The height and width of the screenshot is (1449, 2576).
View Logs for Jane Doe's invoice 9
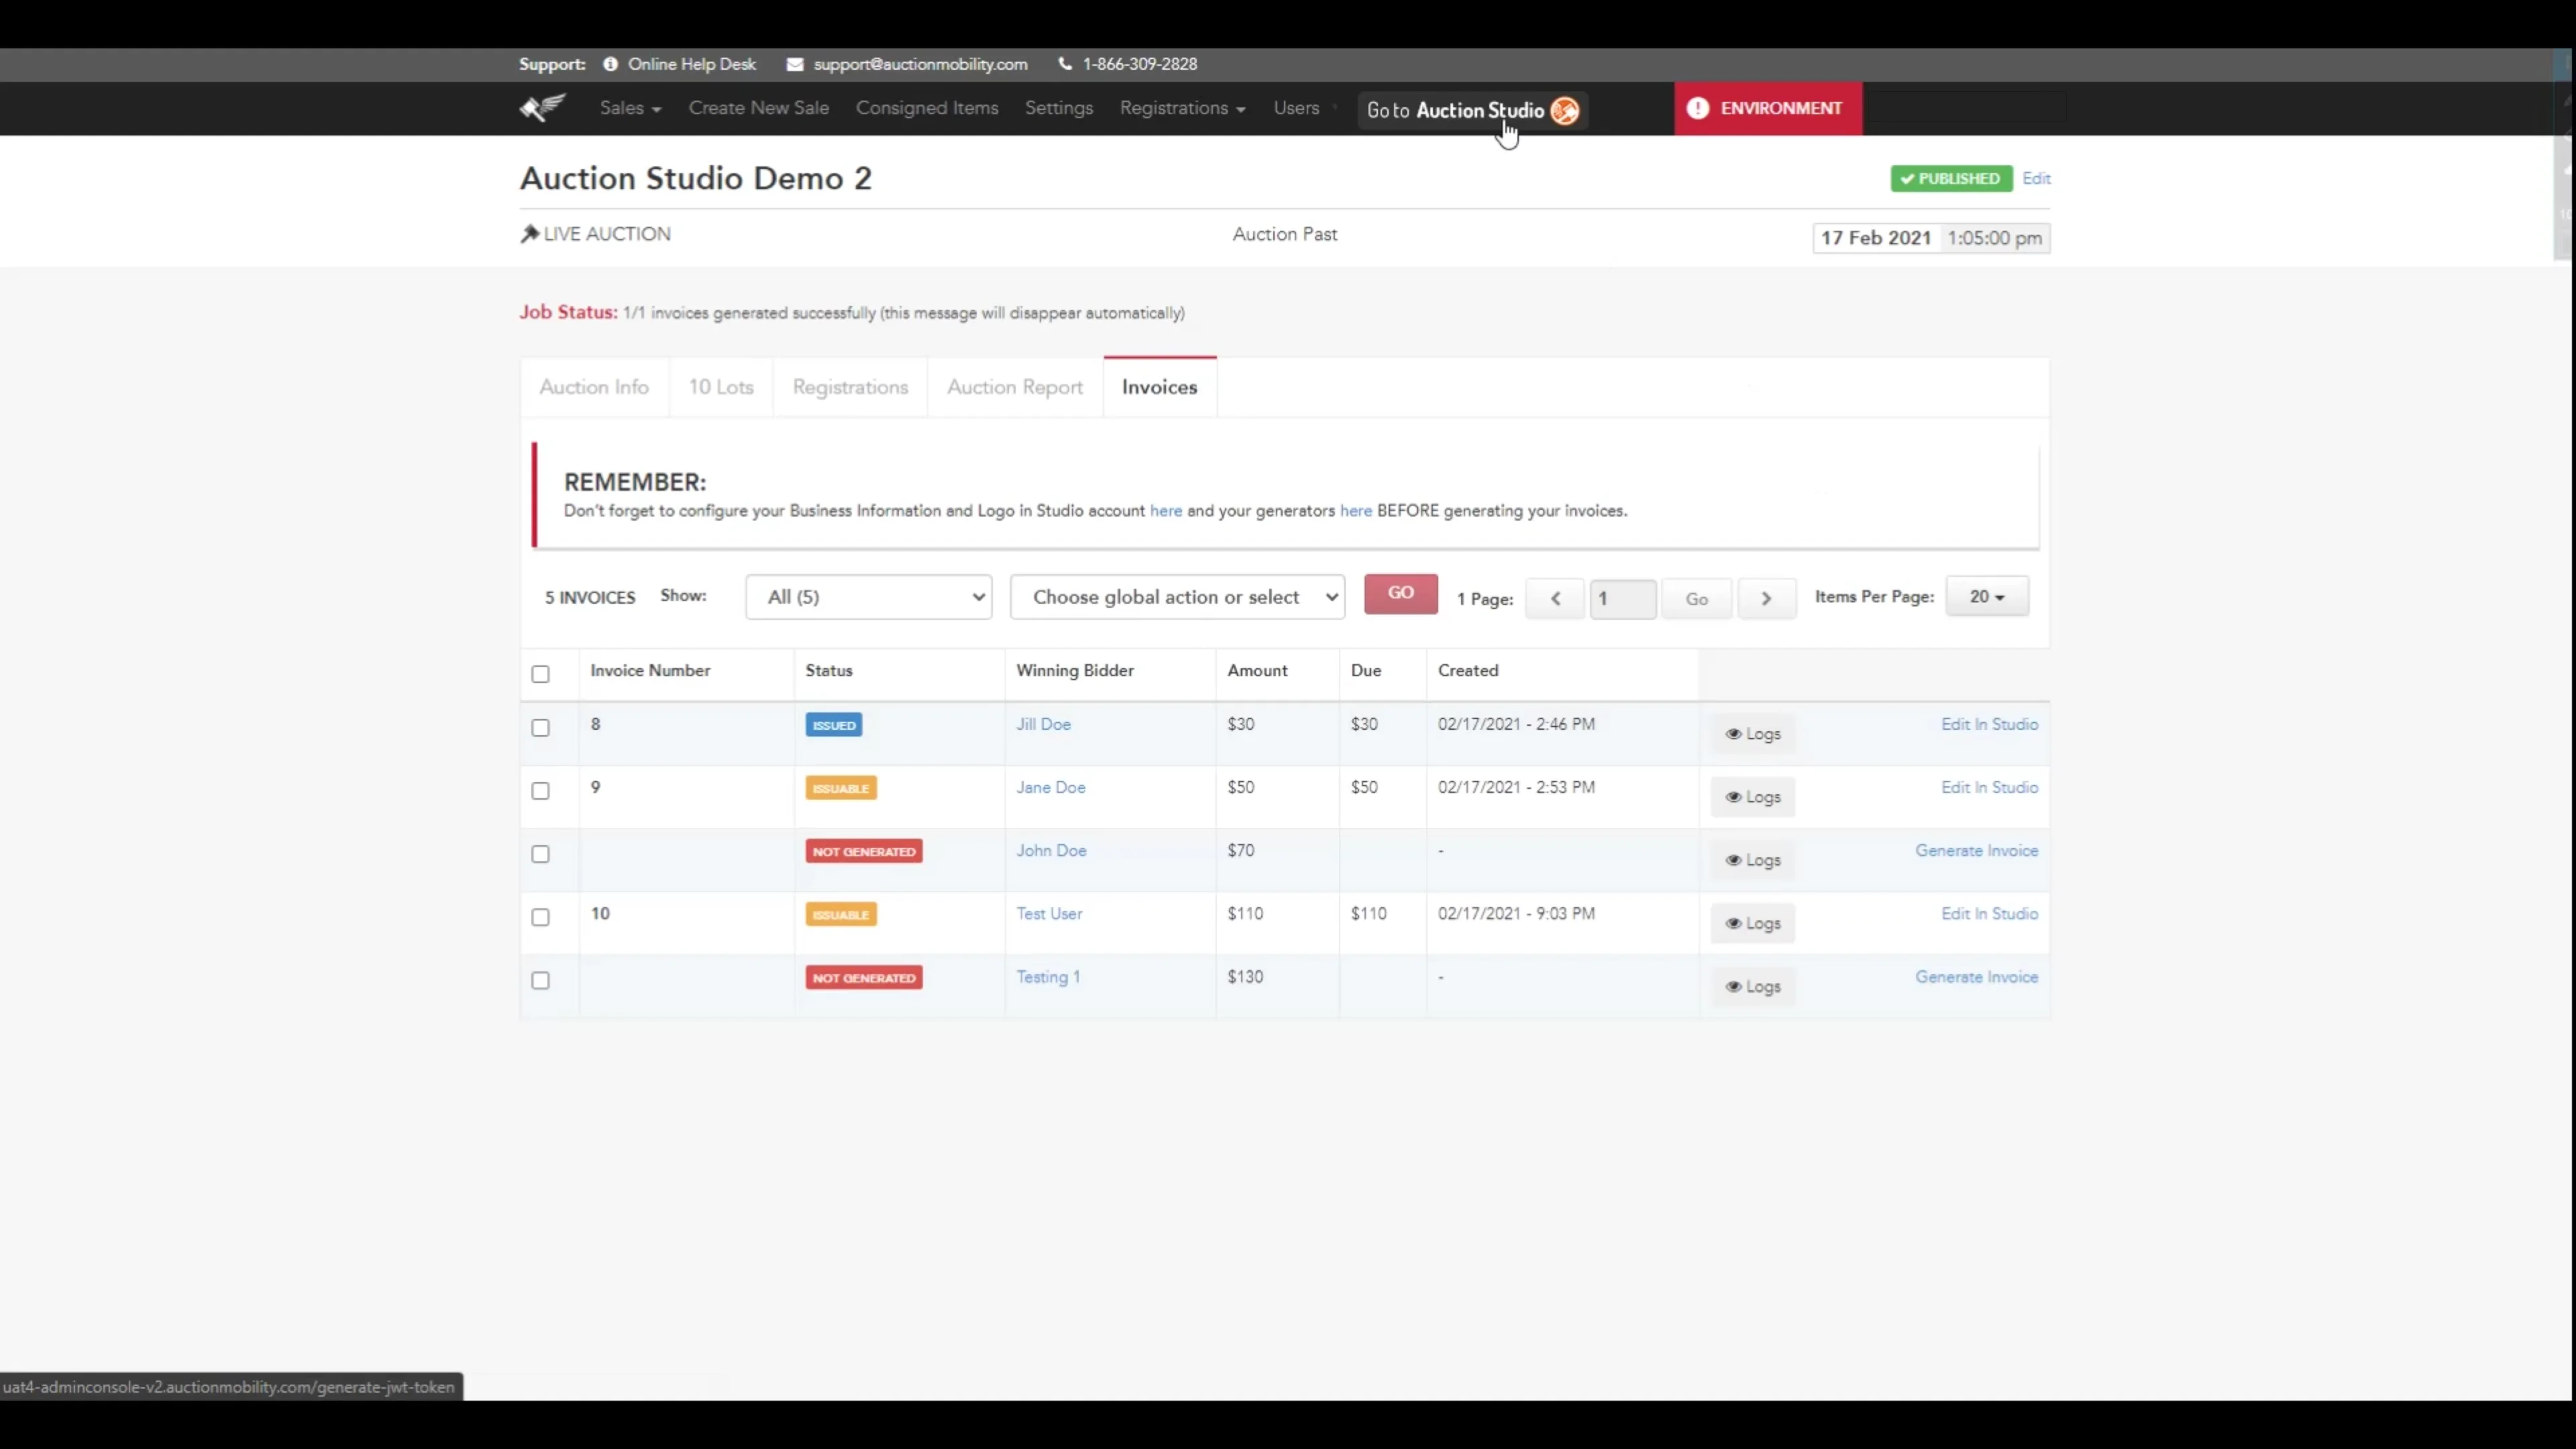(1753, 797)
